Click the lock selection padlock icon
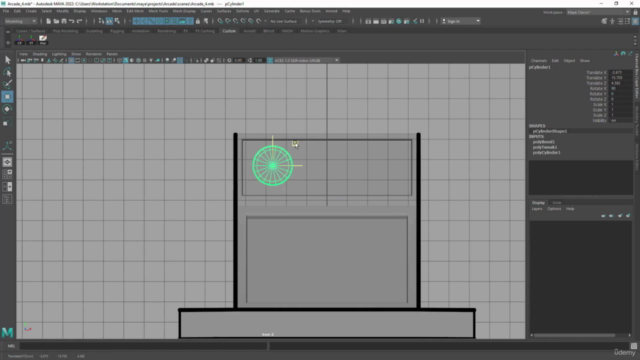Image resolution: width=640 pixels, height=360 pixels. click(198, 21)
